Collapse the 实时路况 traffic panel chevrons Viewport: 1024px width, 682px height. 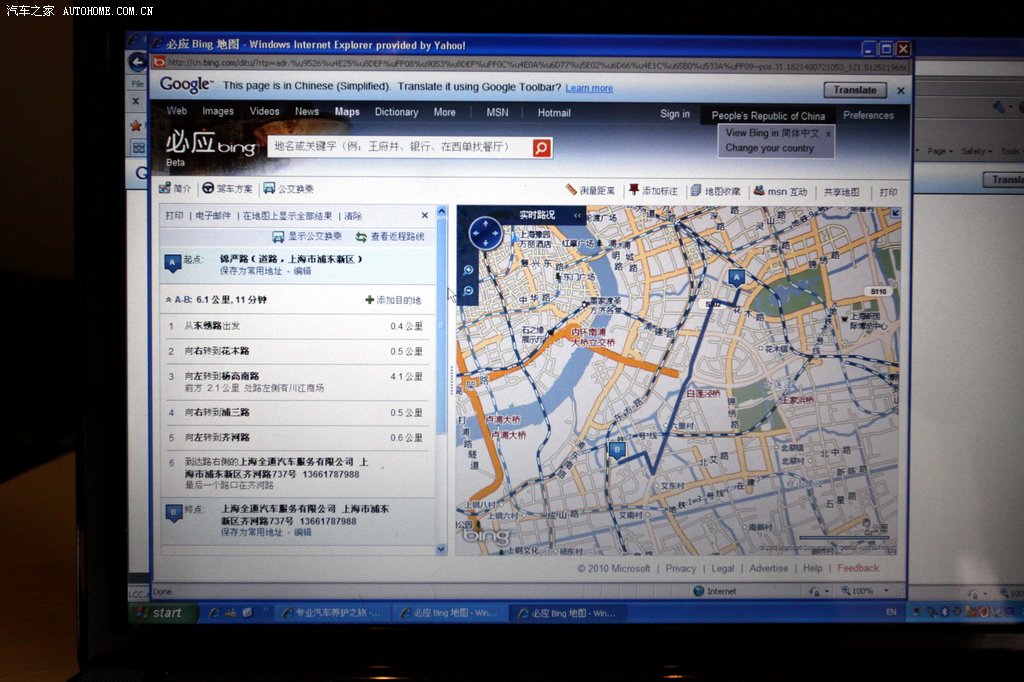tap(577, 215)
